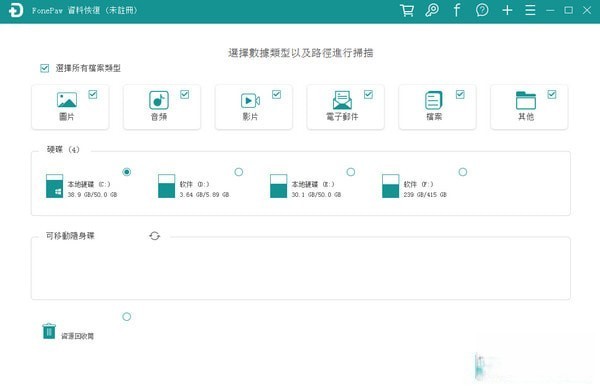The height and width of the screenshot is (392, 600).
Task: Click the music note audio icon 音頻
Action: [x=159, y=100]
